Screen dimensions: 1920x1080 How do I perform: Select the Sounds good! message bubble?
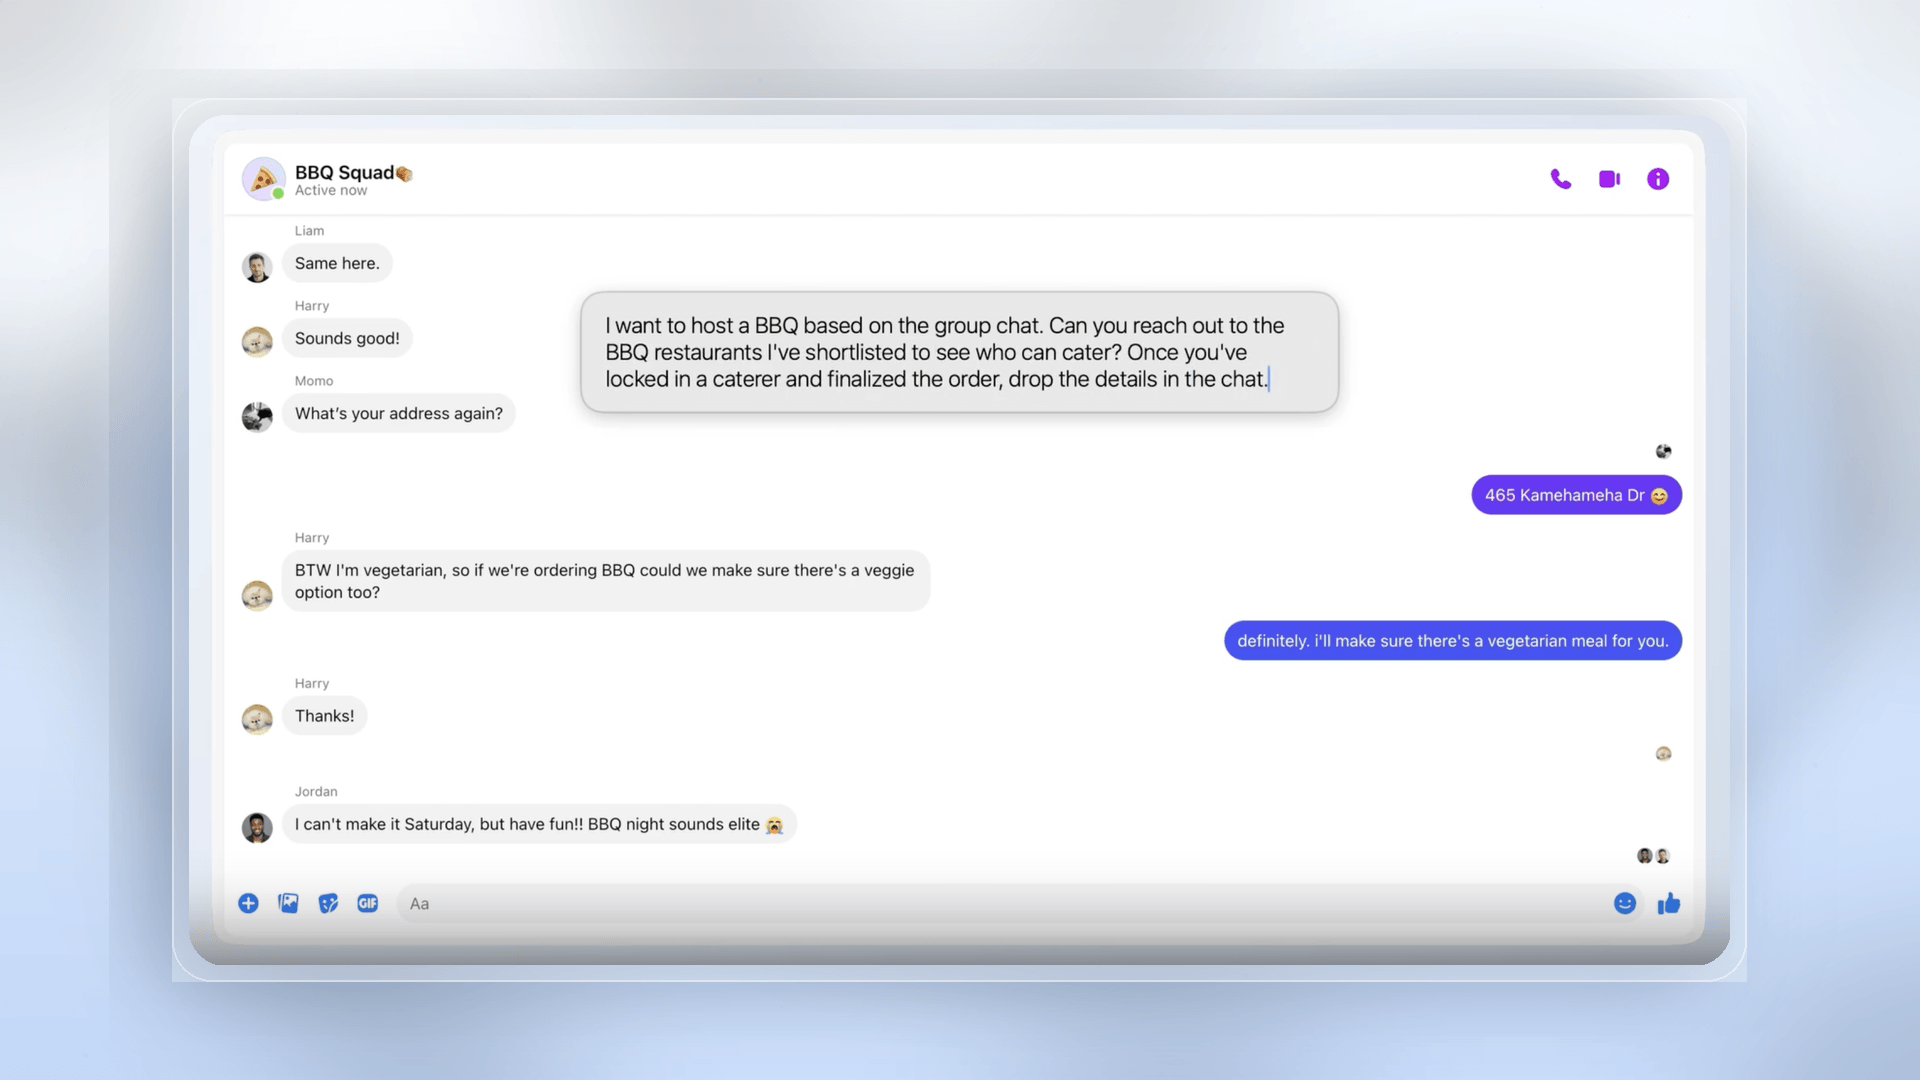(347, 338)
